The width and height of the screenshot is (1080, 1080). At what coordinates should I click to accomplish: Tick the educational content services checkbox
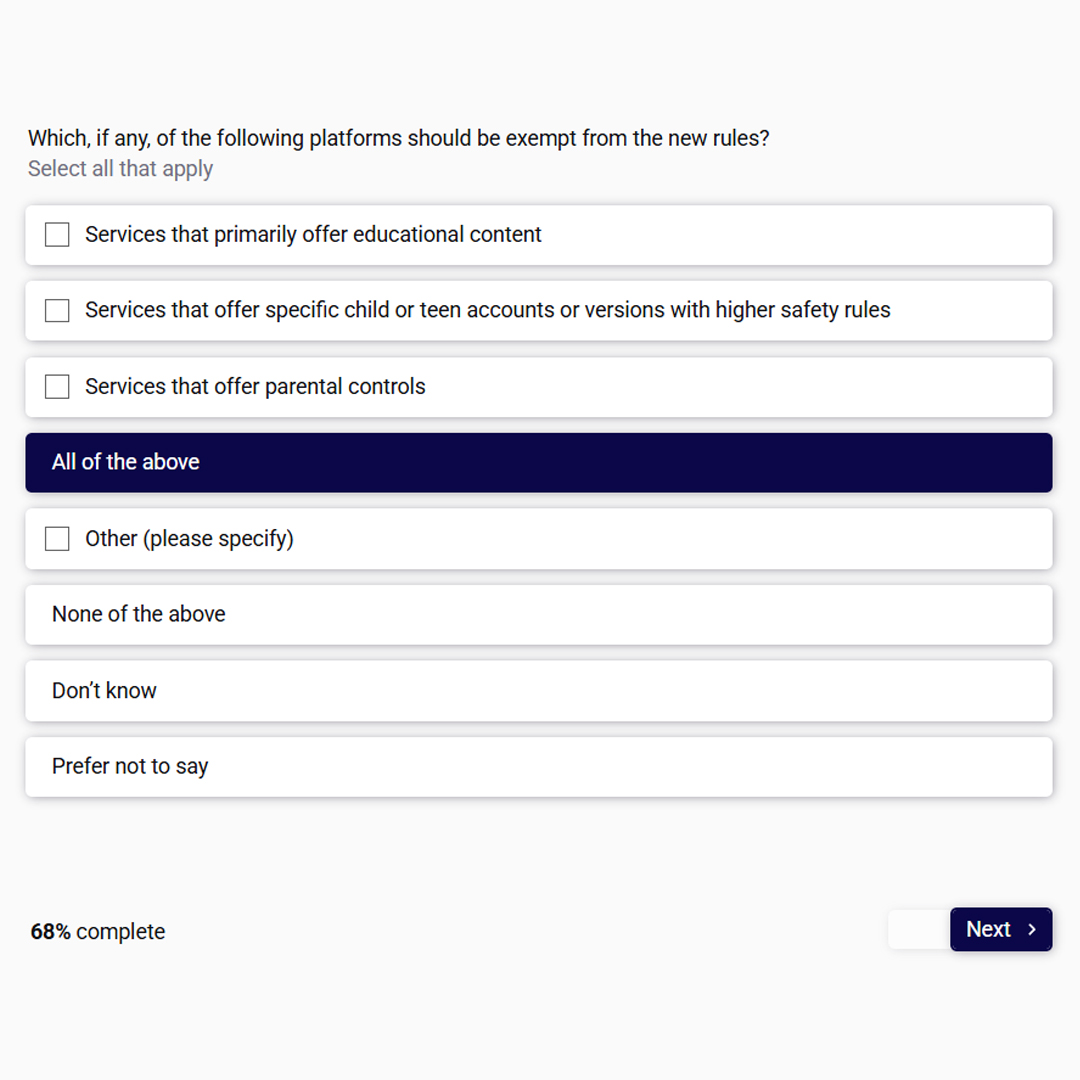[x=56, y=234]
